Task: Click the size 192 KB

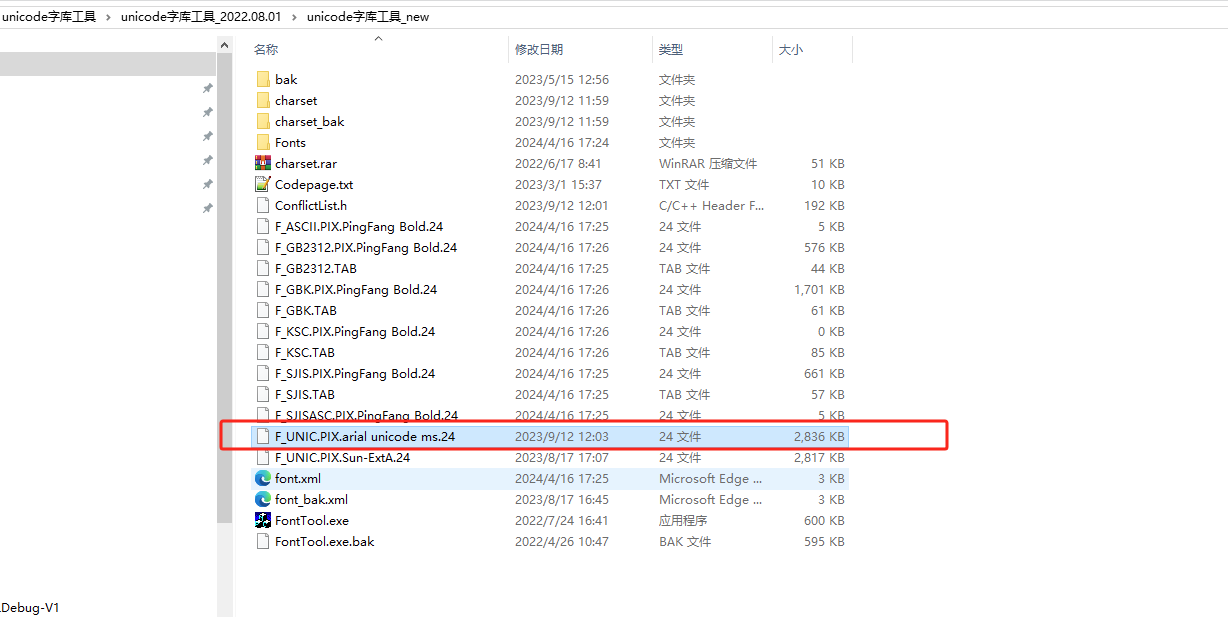Action: click(x=824, y=205)
